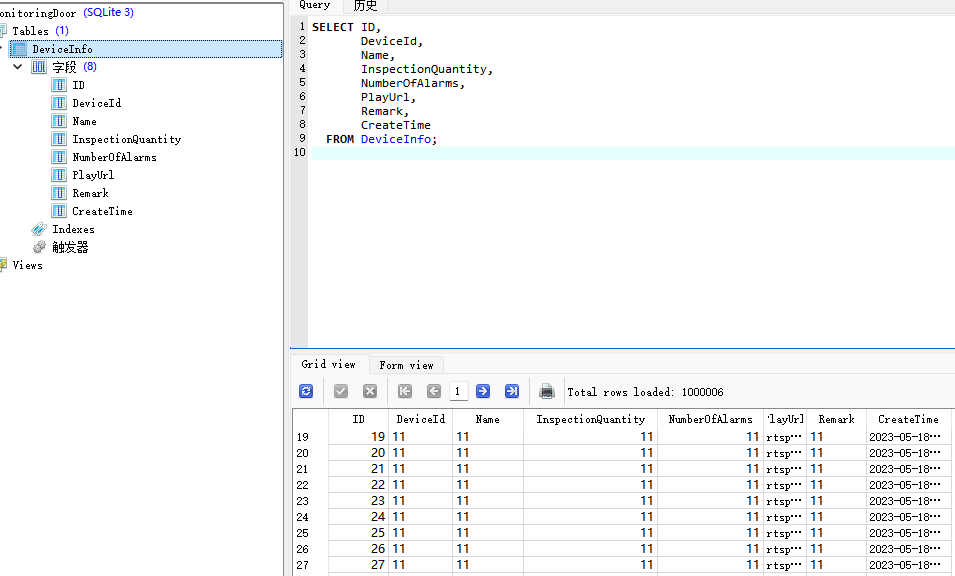Collapse the 字段 columns node

[x=18, y=67]
